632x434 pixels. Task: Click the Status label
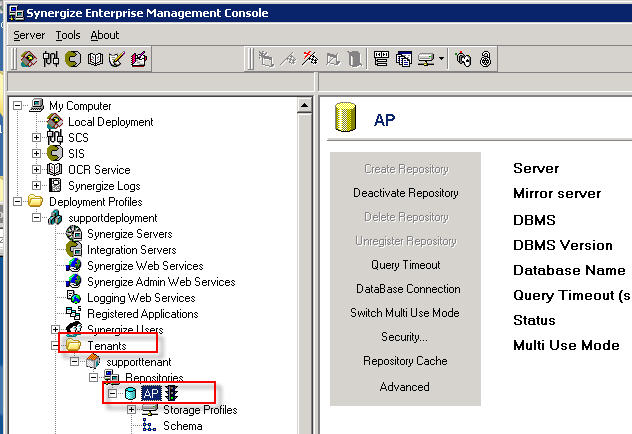(534, 320)
